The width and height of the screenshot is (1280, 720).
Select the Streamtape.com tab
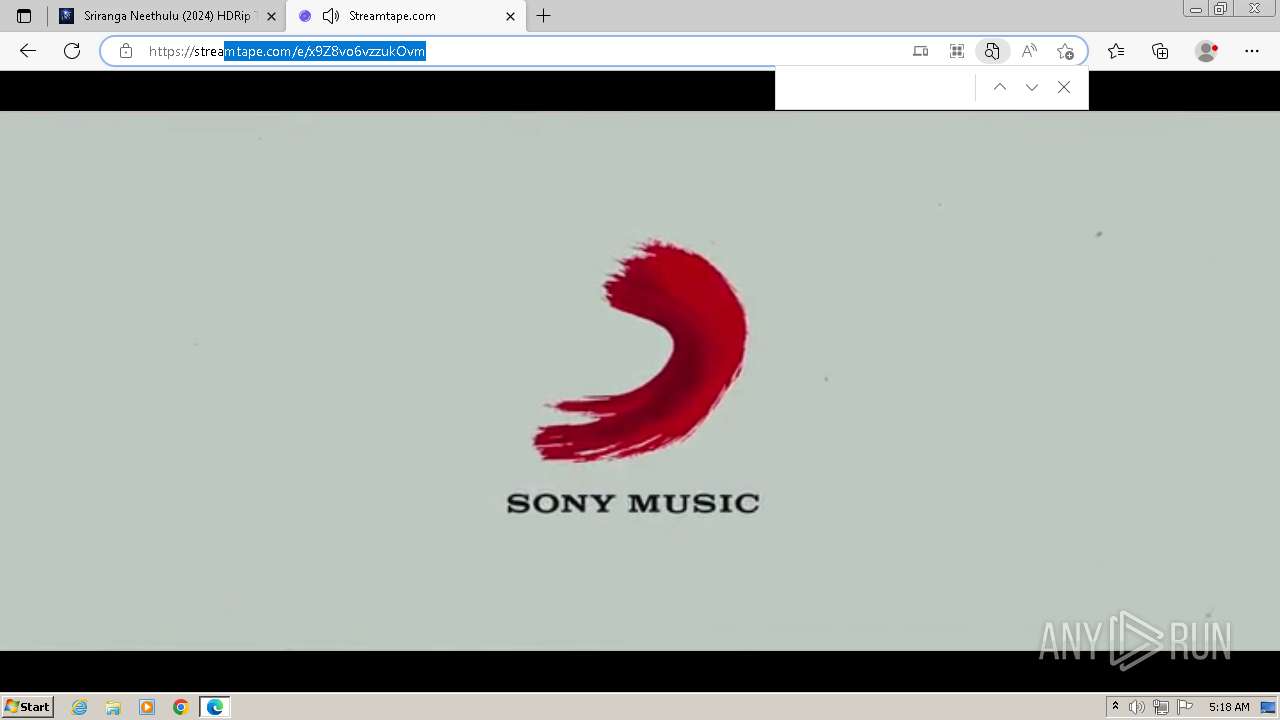pyautogui.click(x=405, y=16)
